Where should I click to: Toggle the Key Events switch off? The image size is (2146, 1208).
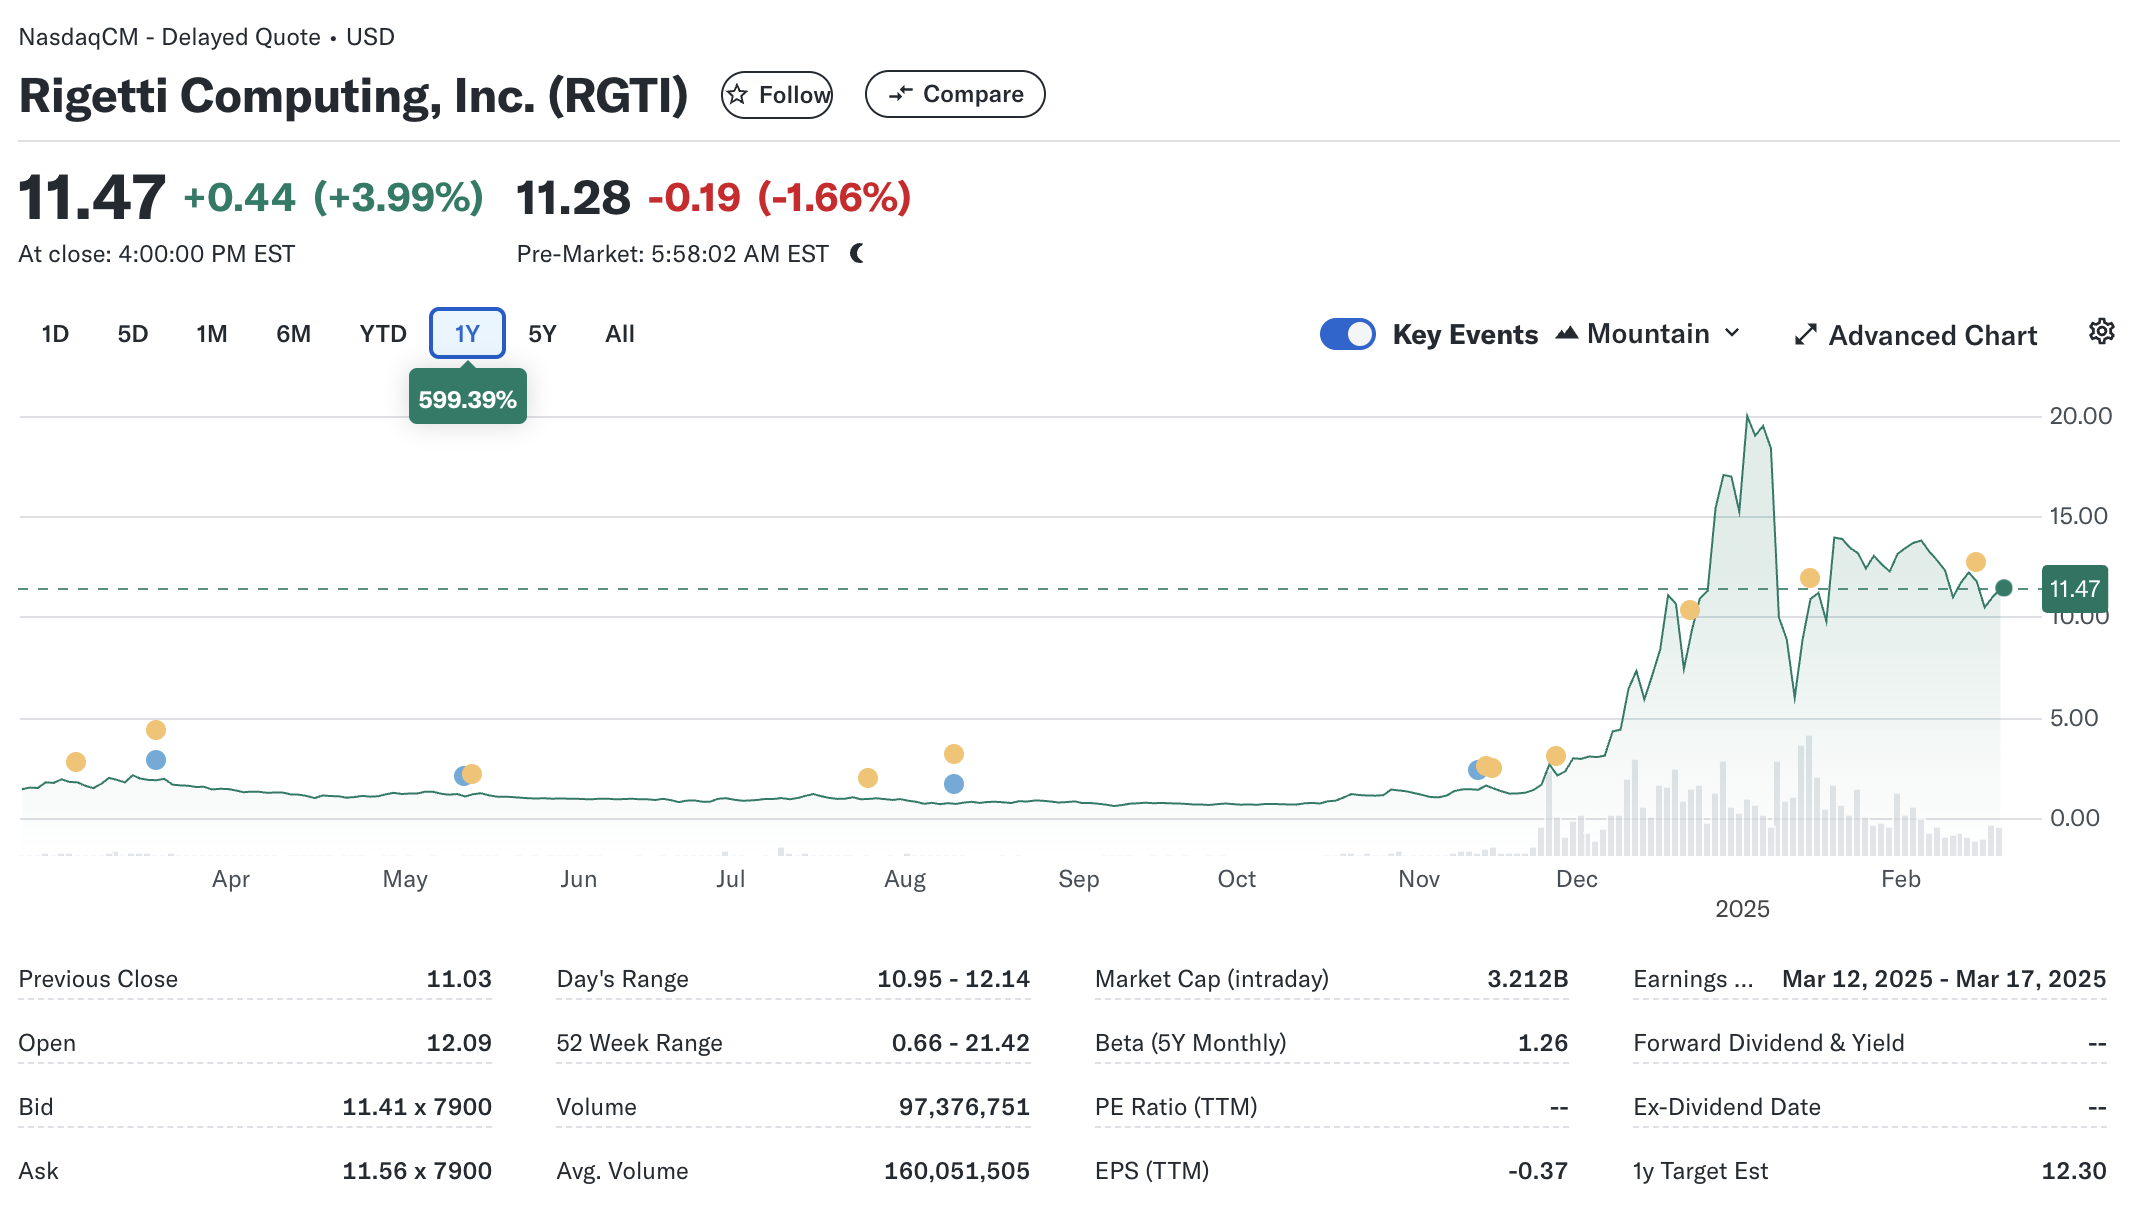tap(1347, 334)
